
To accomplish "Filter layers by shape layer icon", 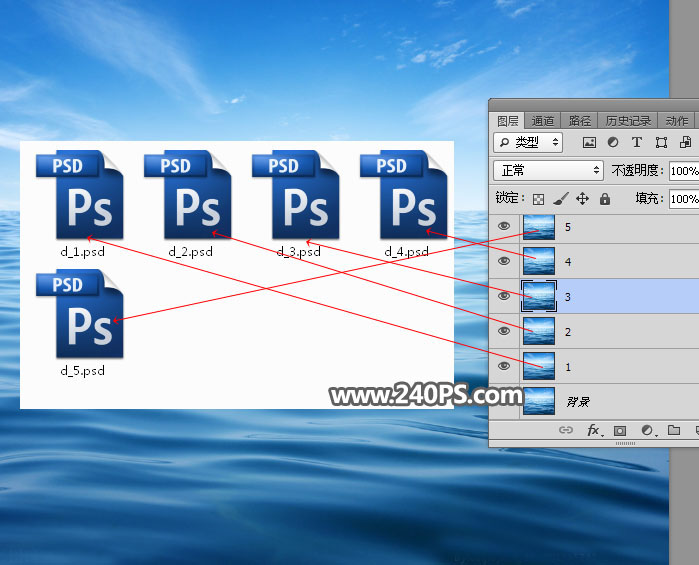I will pos(661,143).
